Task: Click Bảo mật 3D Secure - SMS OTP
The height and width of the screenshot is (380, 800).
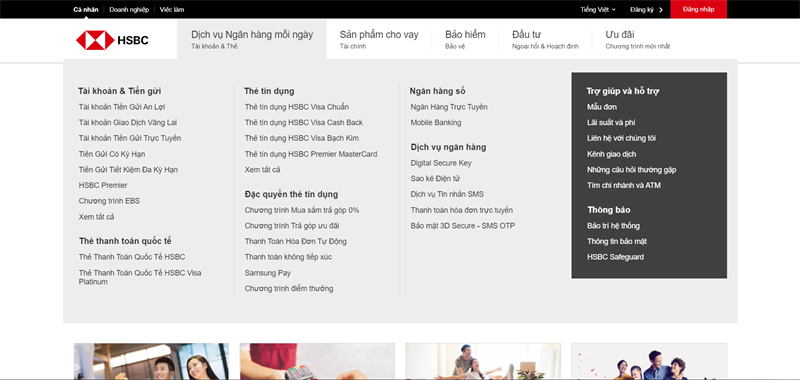Action: point(463,226)
